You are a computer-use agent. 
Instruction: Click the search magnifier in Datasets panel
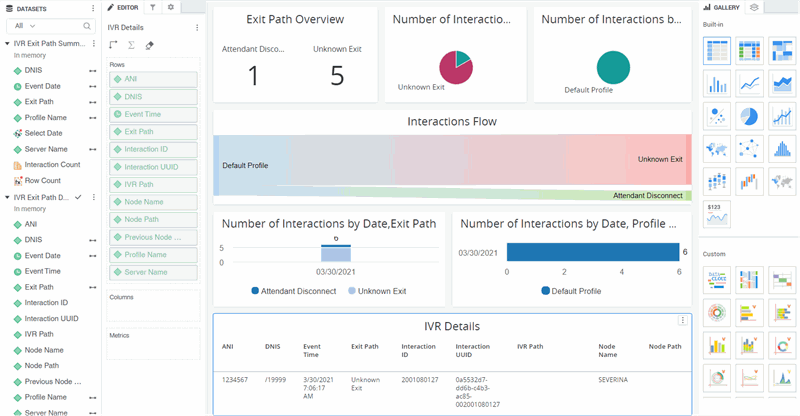click(87, 26)
